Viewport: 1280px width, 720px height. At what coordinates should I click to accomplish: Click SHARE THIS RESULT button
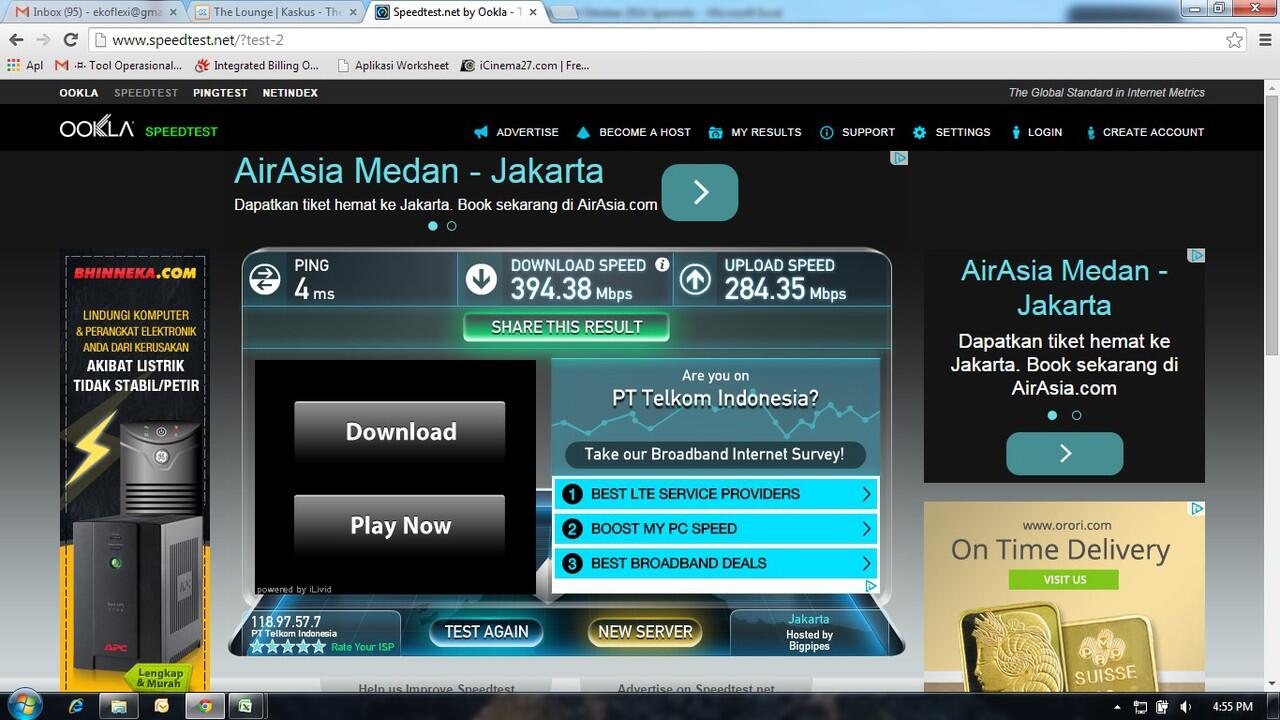point(566,327)
